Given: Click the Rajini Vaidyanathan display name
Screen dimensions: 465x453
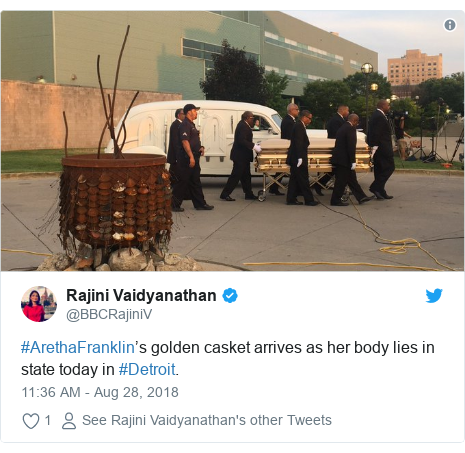Looking at the screenshot, I should coord(141,295).
